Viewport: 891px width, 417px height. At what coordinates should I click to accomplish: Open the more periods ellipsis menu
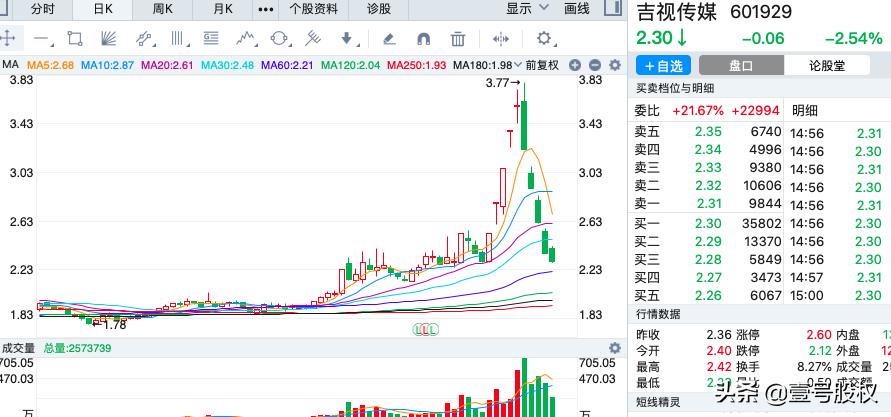[x=265, y=9]
